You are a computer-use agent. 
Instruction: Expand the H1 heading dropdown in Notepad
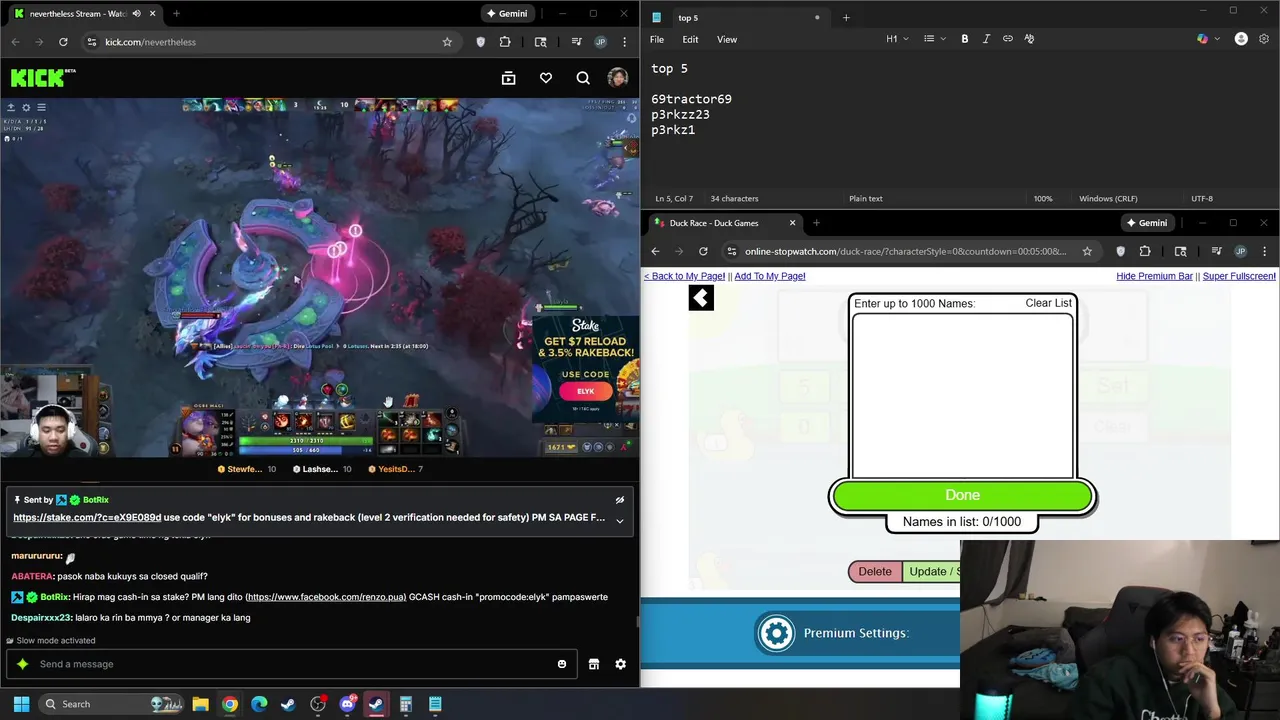[897, 39]
